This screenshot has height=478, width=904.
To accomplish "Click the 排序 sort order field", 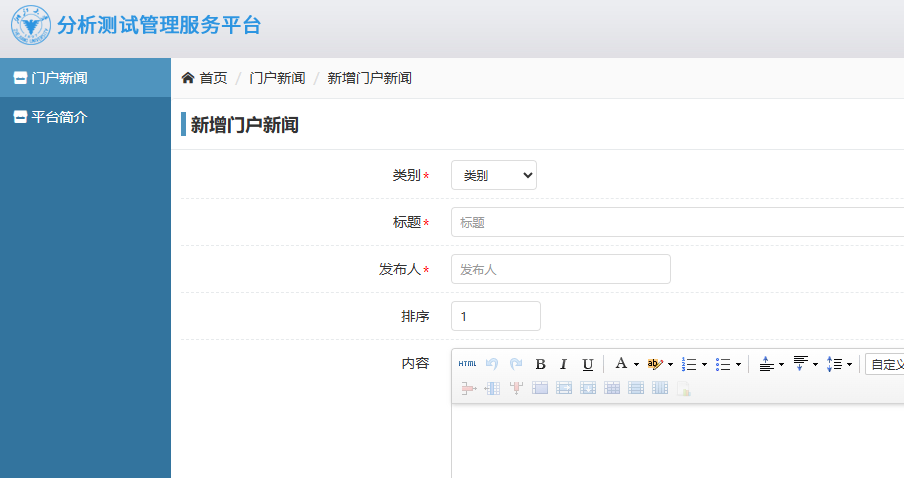I will tap(496, 316).
